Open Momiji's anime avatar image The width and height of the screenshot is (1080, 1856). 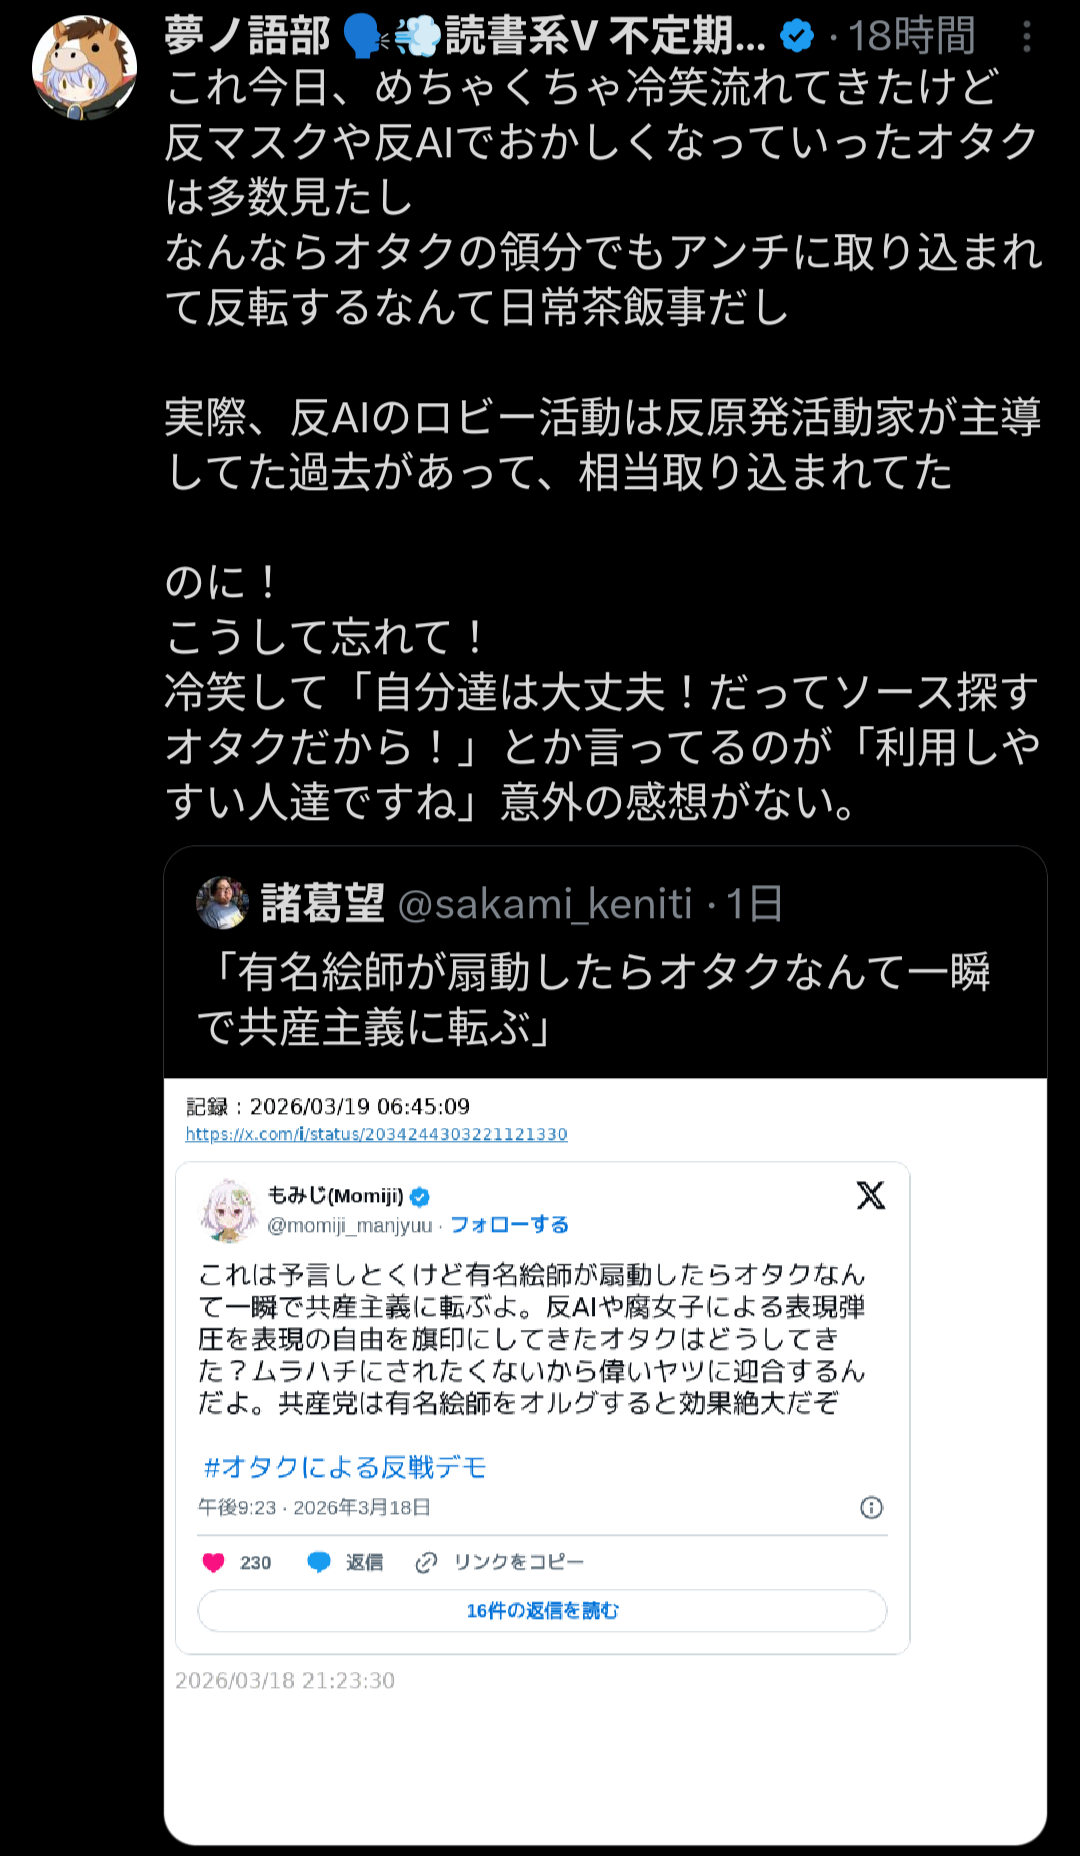(229, 1210)
